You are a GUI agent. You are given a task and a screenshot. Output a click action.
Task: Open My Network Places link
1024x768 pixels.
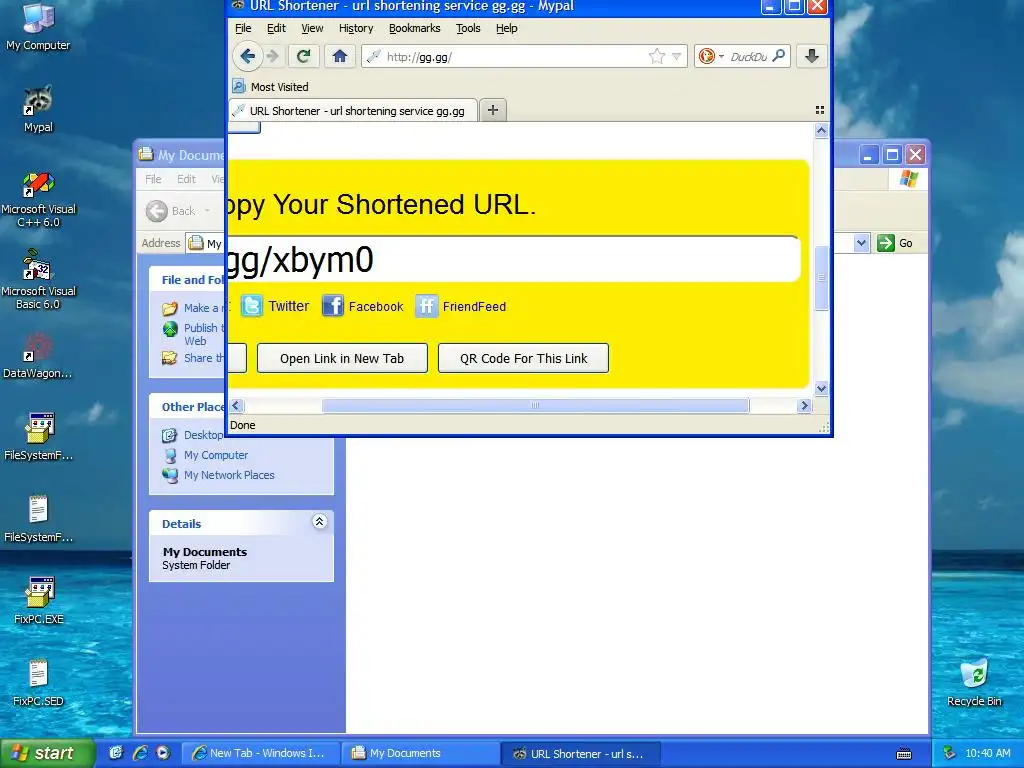tap(229, 475)
